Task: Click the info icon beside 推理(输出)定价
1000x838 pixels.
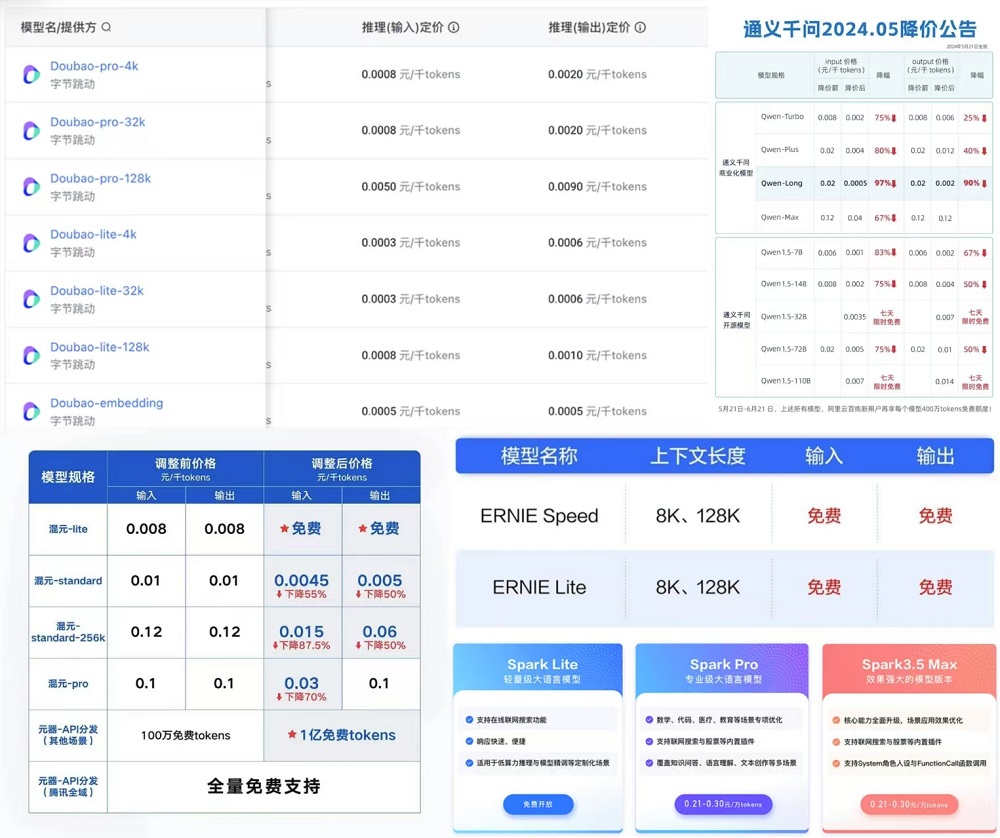Action: (x=639, y=28)
